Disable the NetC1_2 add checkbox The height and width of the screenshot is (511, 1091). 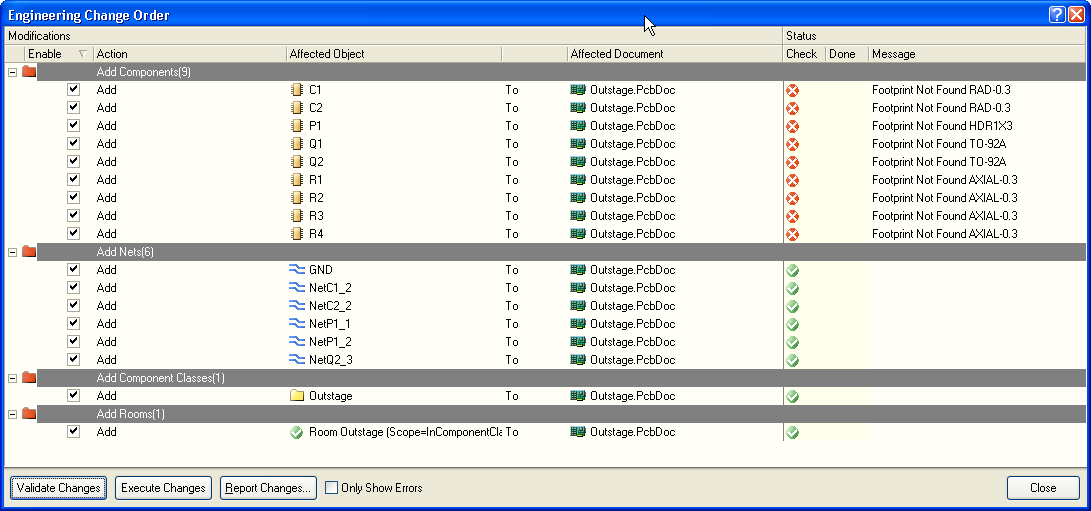coord(73,288)
